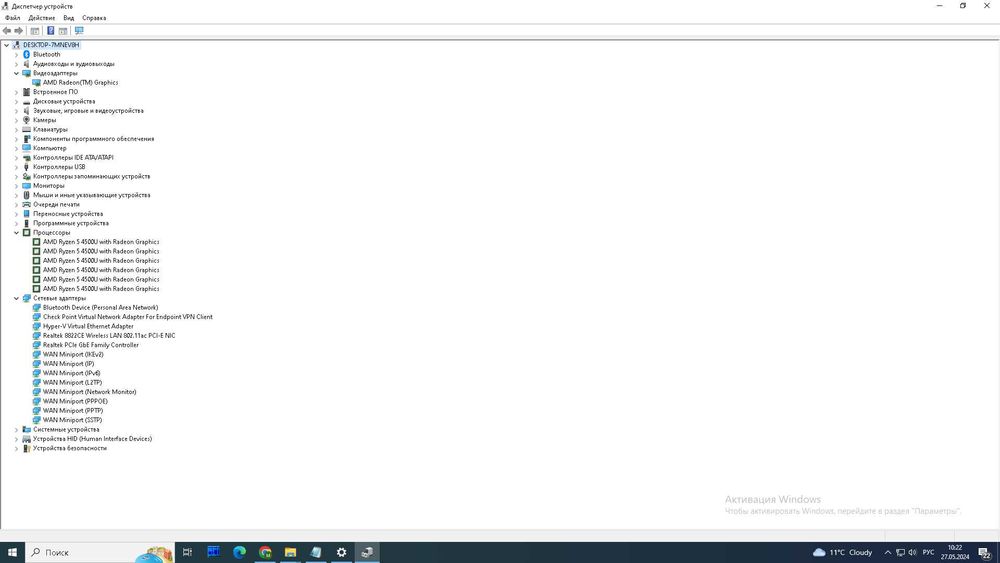Click the Bluetooth category icon

pyautogui.click(x=26, y=55)
